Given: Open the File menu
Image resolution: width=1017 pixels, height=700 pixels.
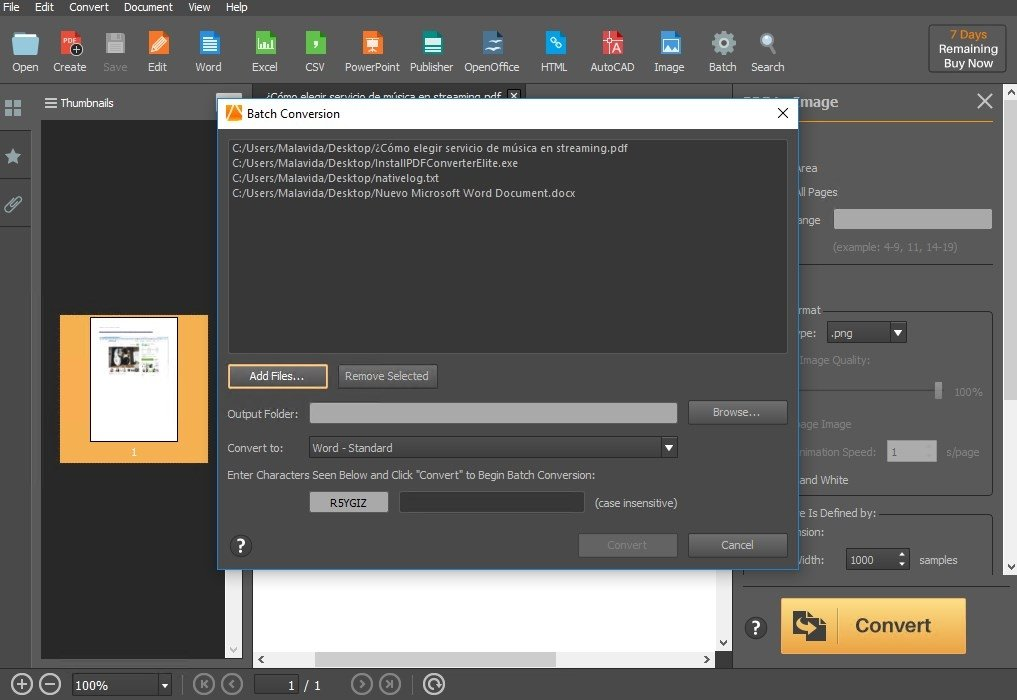Looking at the screenshot, I should coord(11,7).
